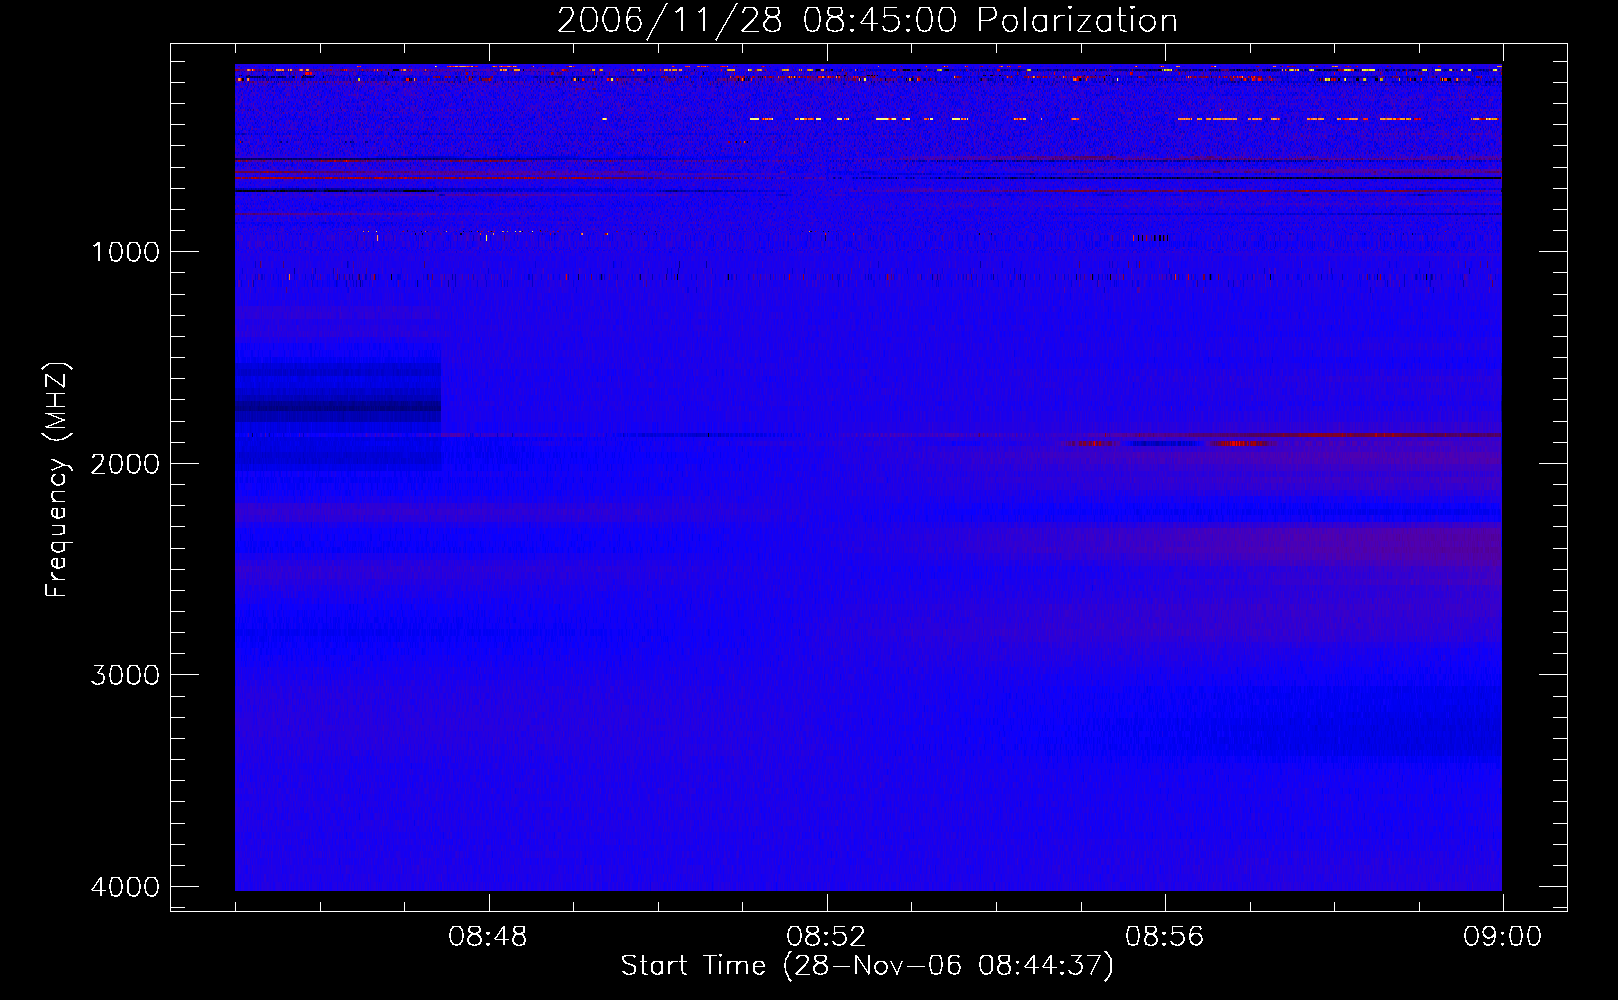Click the 08:48 time tick label
The height and width of the screenshot is (1000, 1618).
coord(488,937)
